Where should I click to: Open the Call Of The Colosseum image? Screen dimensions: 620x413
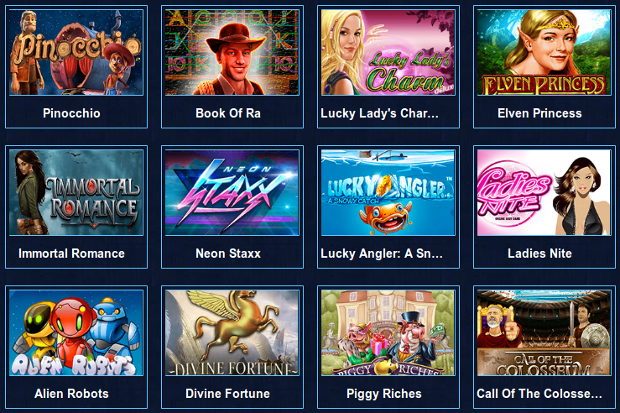[x=544, y=333]
